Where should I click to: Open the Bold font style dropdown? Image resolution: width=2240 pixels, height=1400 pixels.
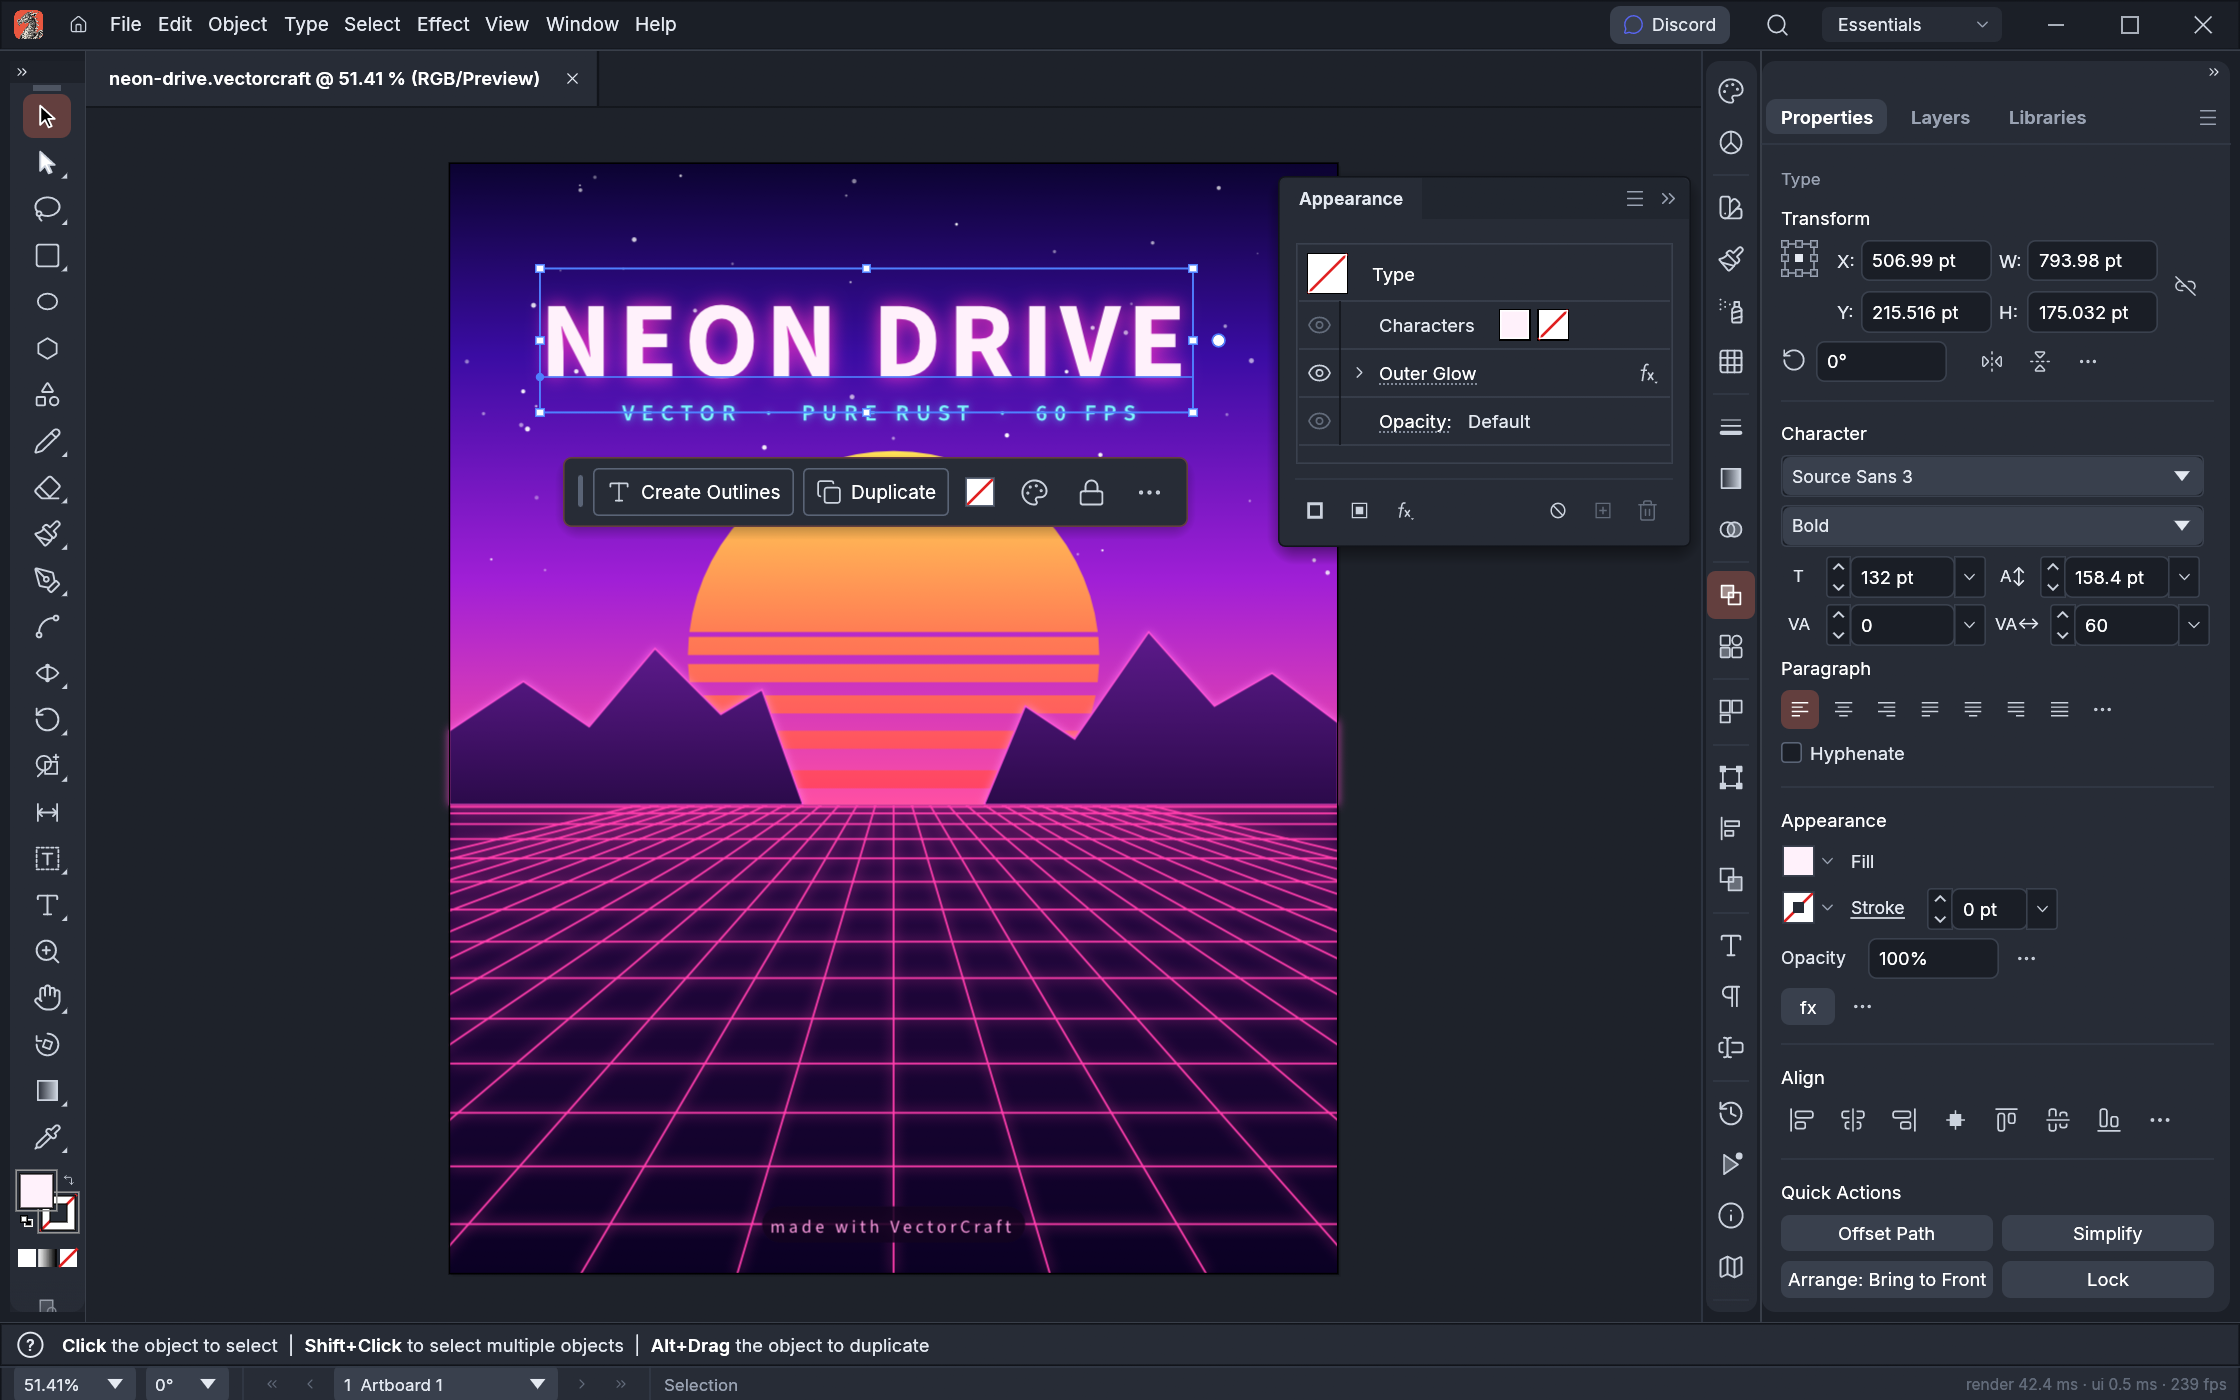pyautogui.click(x=1992, y=526)
